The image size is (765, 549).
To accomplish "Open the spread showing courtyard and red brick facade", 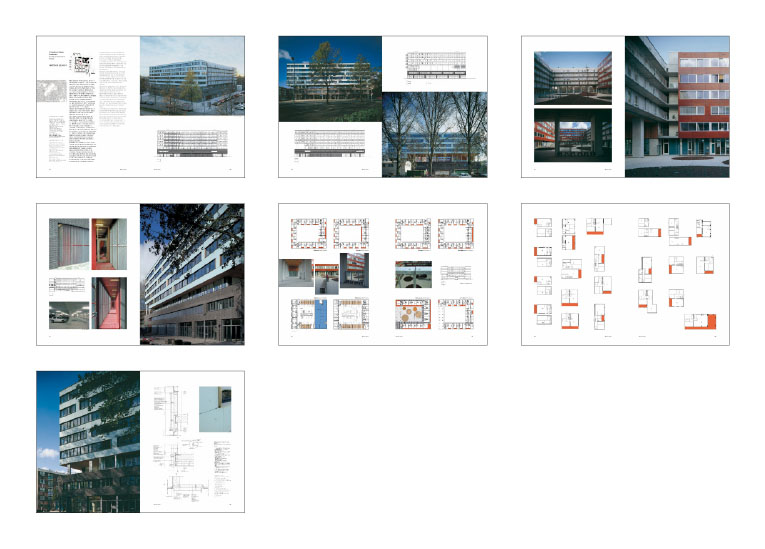I will 625,106.
